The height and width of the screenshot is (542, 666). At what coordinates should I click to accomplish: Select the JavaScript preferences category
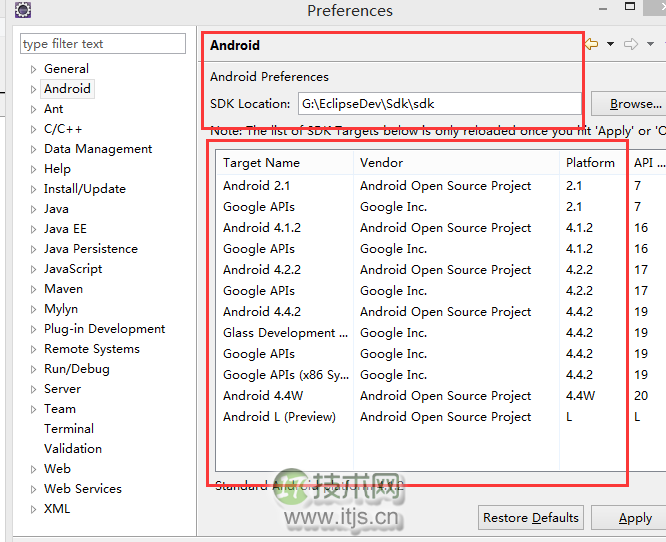point(73,269)
